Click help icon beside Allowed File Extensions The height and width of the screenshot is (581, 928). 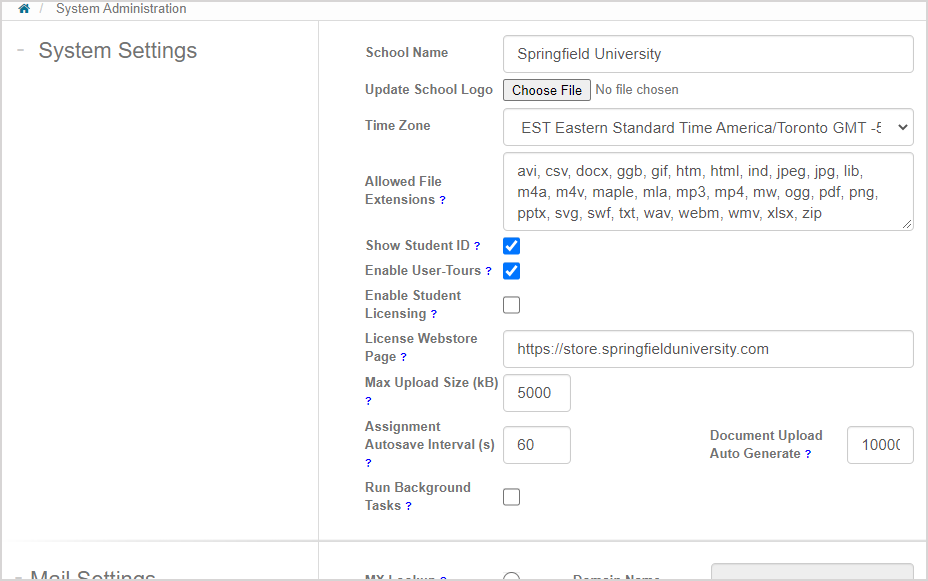point(443,200)
